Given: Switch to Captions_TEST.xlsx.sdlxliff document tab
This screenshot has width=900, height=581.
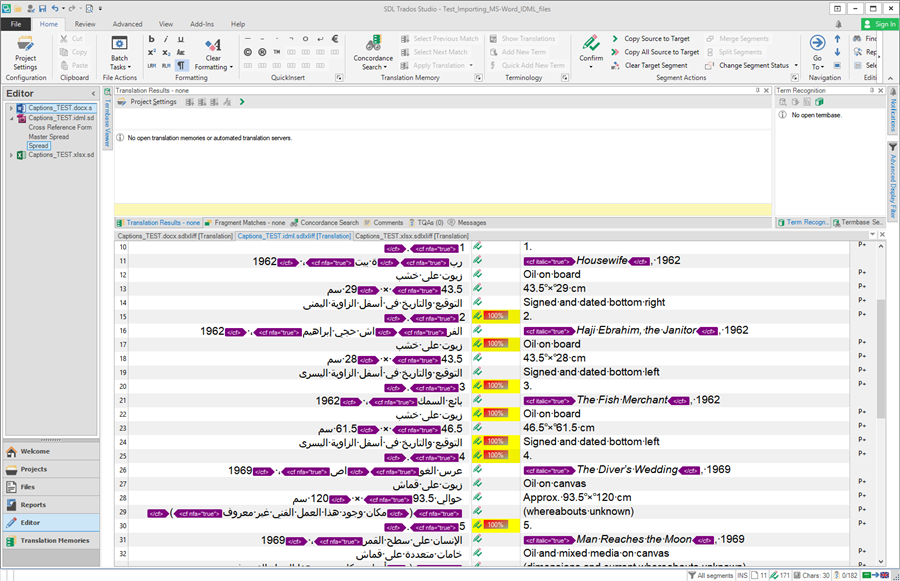Looking at the screenshot, I should coord(412,236).
